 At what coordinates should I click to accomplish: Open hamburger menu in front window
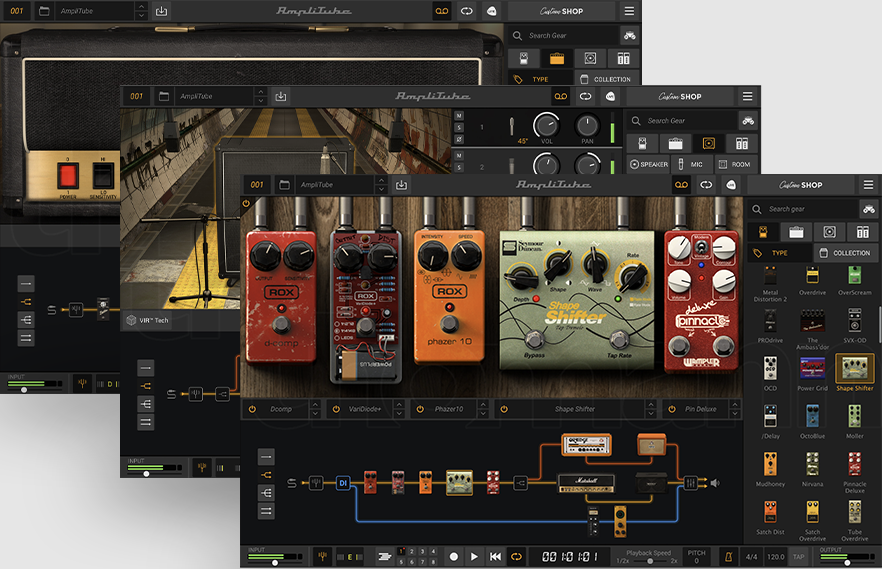pos(868,185)
